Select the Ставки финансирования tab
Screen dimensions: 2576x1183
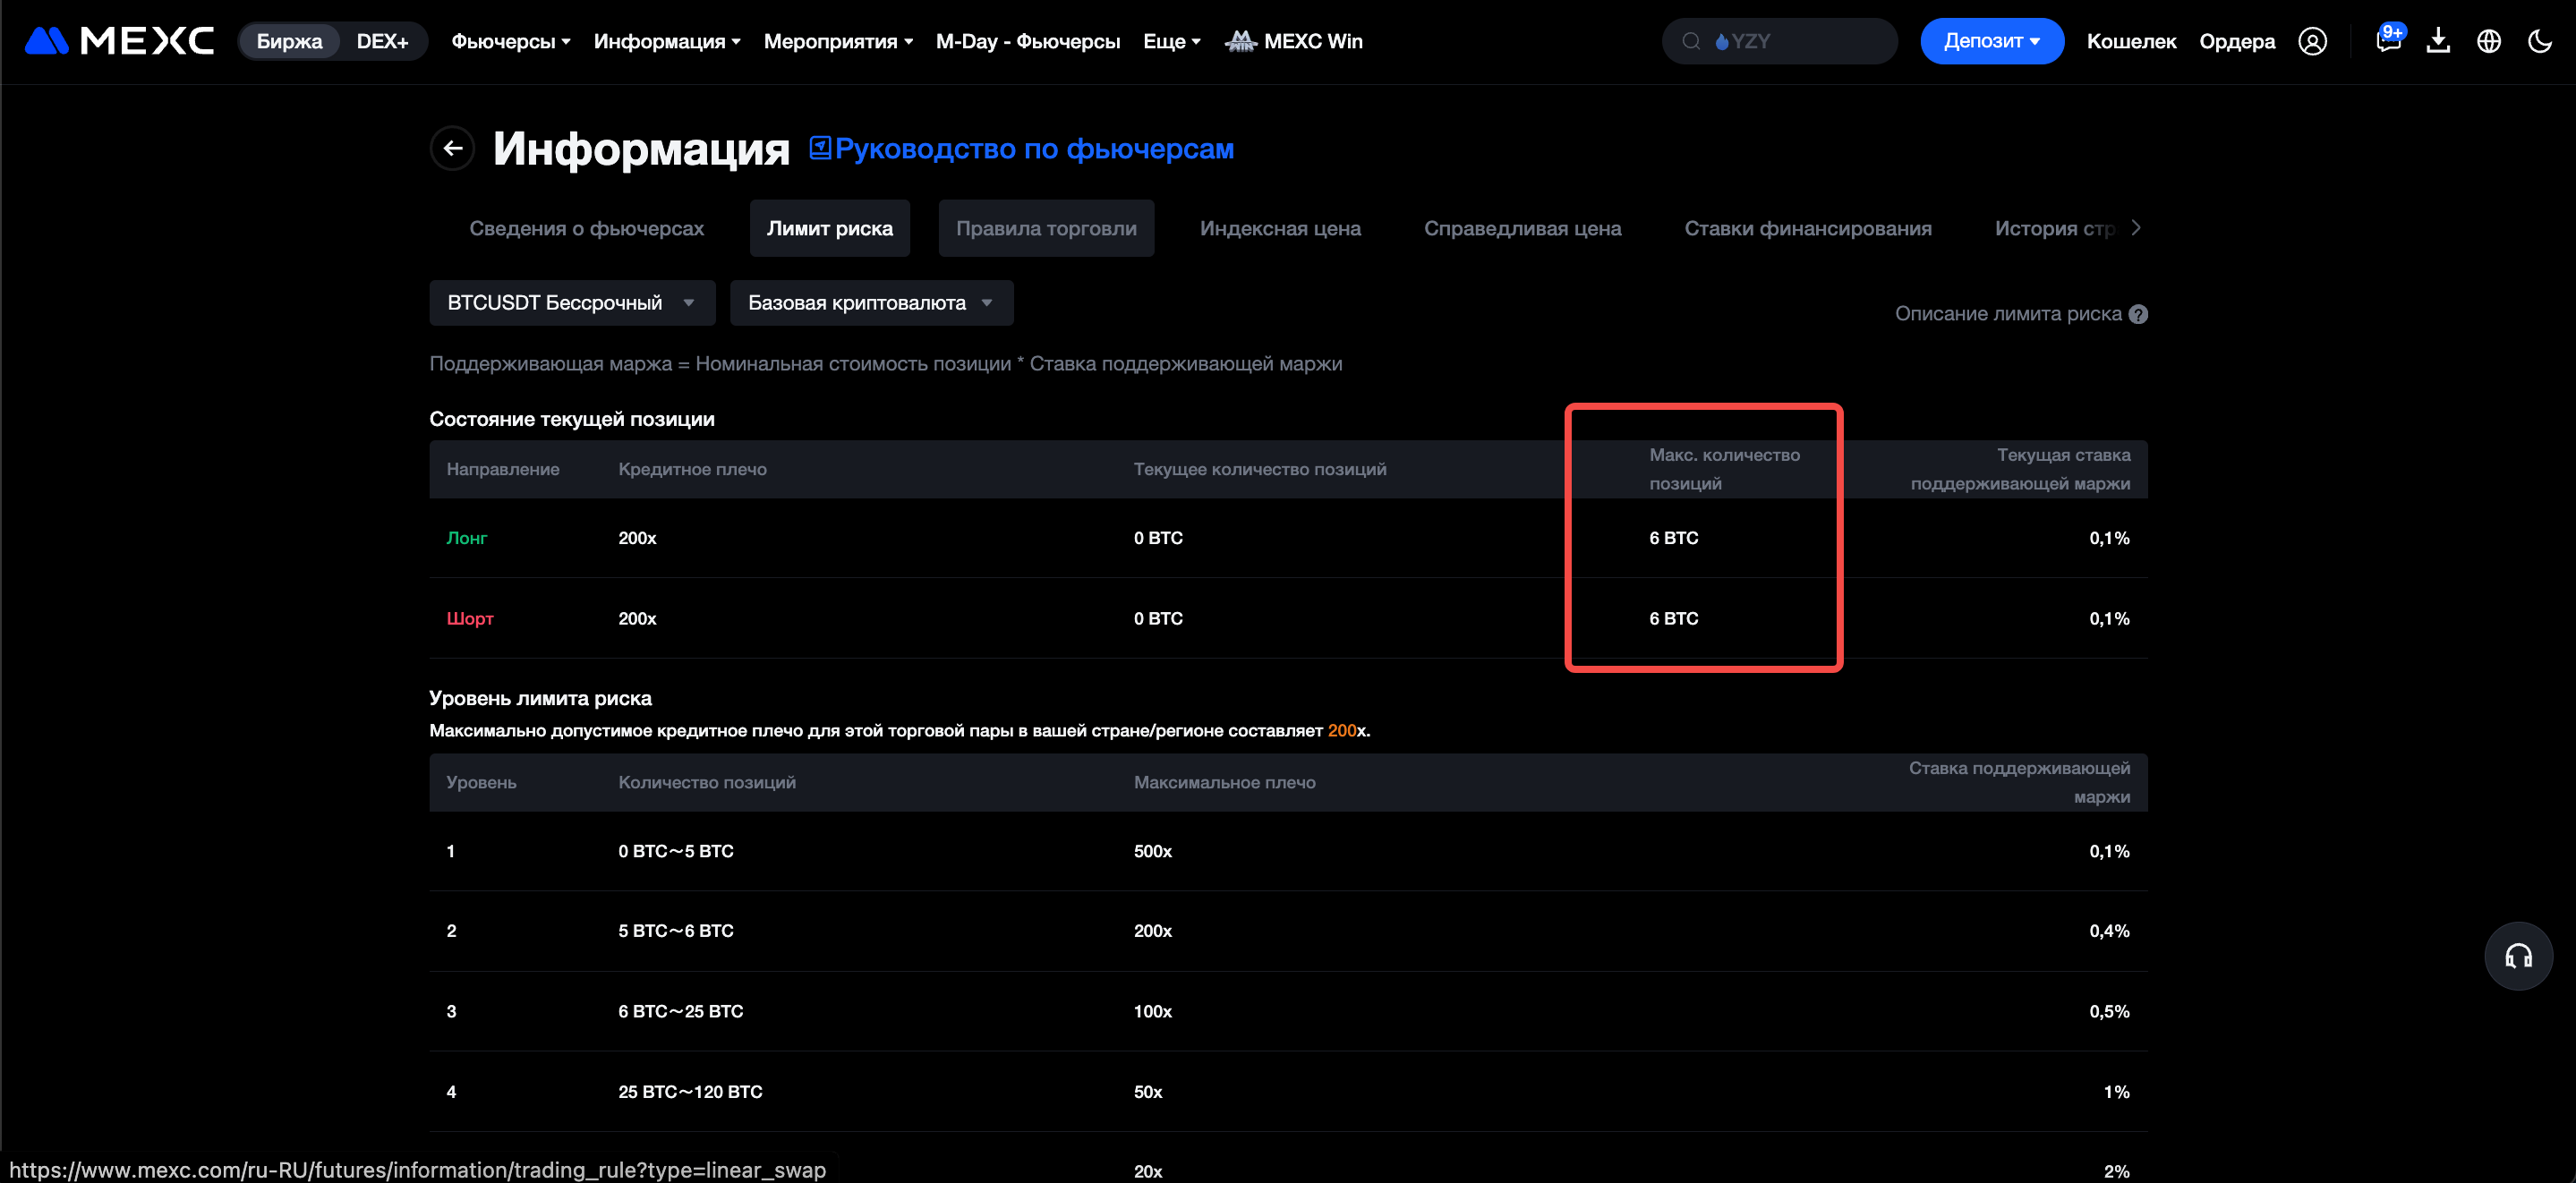click(1807, 229)
